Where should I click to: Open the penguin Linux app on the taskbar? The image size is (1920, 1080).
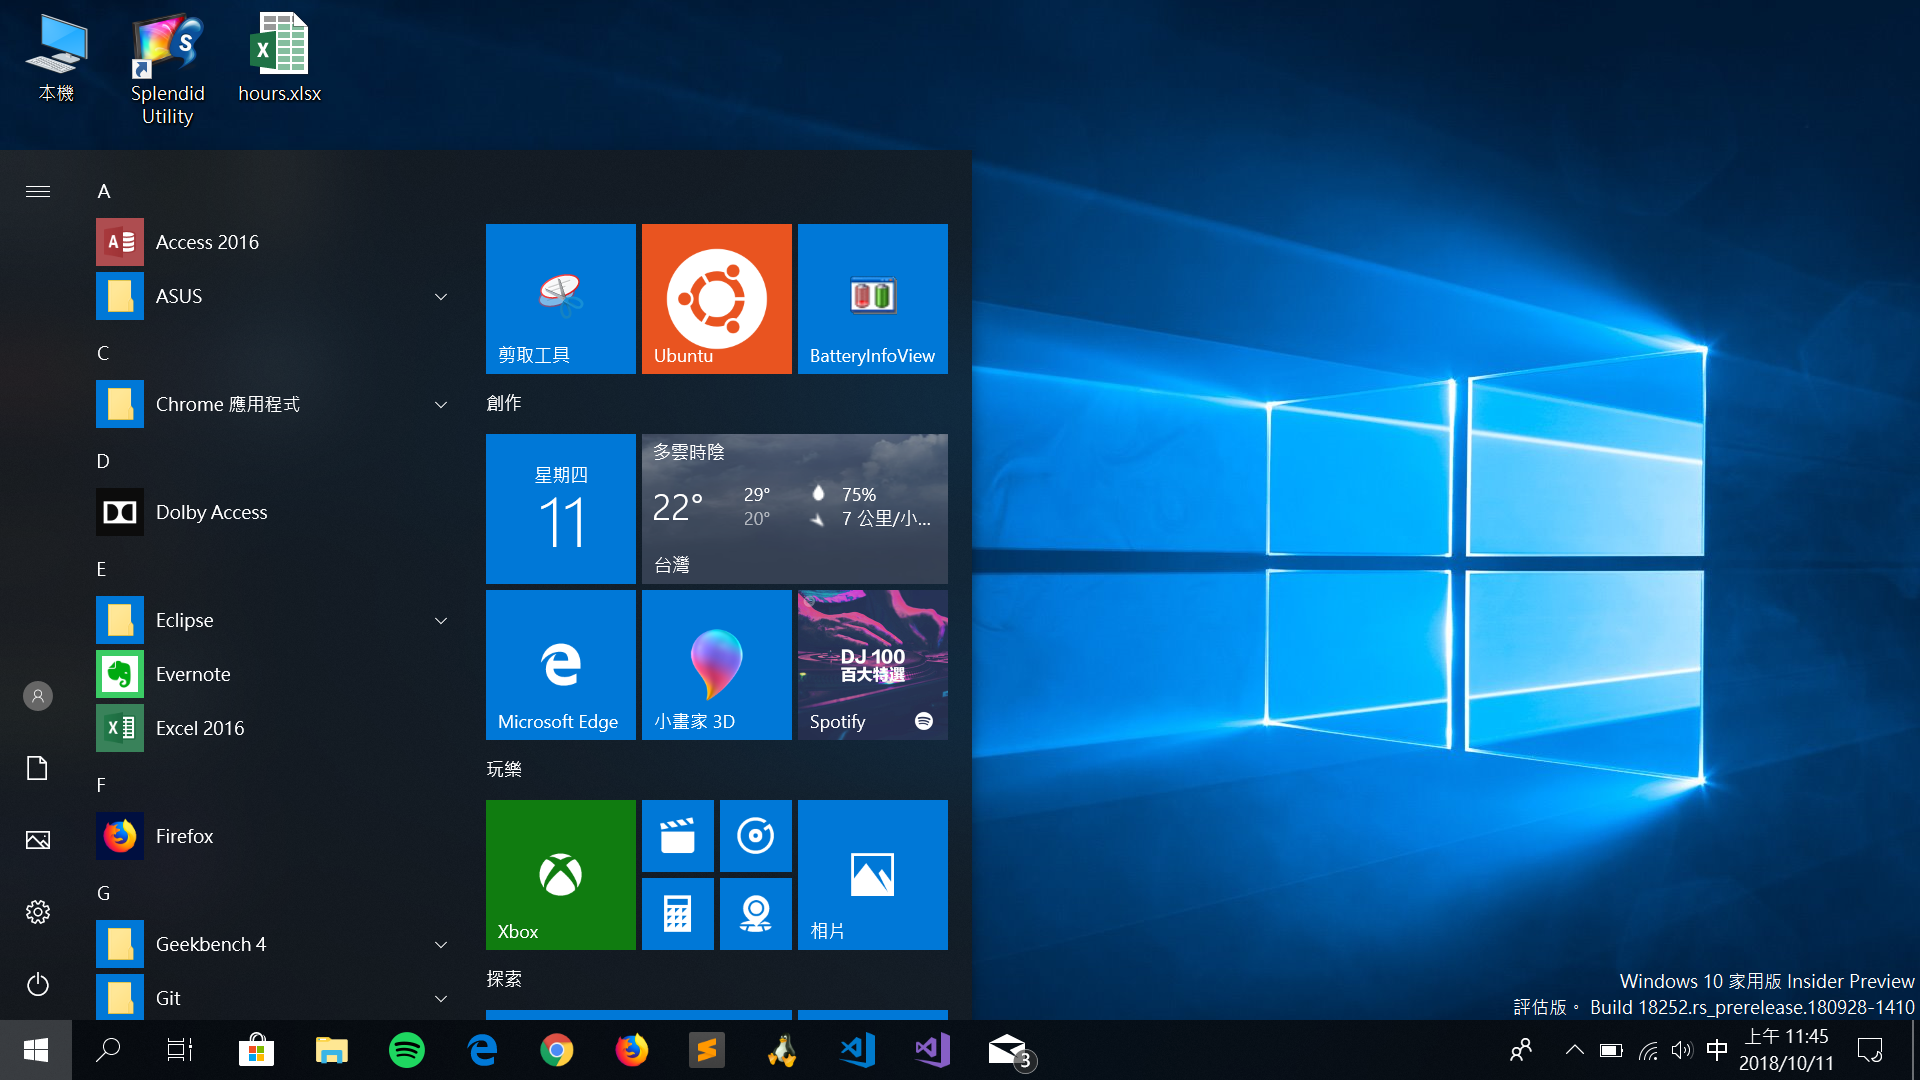[x=782, y=1050]
